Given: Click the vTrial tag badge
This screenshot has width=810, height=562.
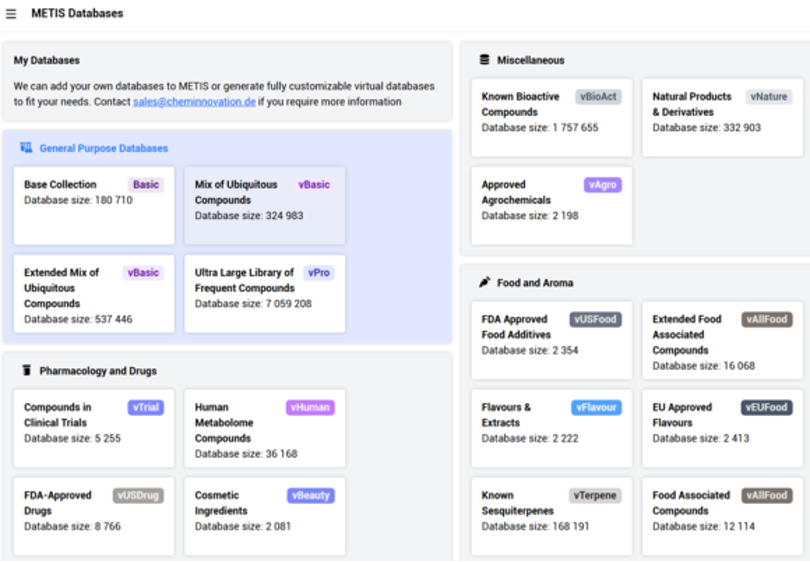Looking at the screenshot, I should 146,408.
